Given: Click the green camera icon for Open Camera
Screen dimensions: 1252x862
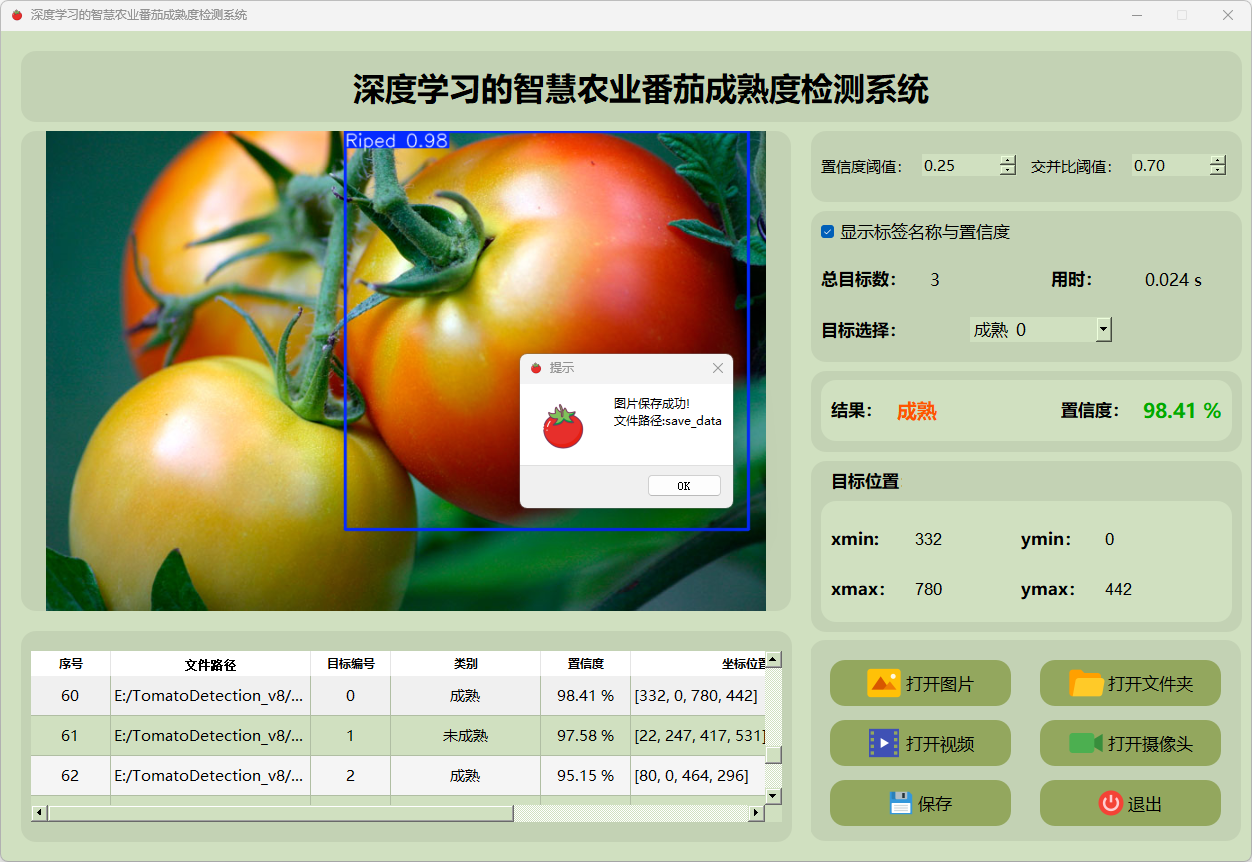Looking at the screenshot, I should click(x=1085, y=743).
